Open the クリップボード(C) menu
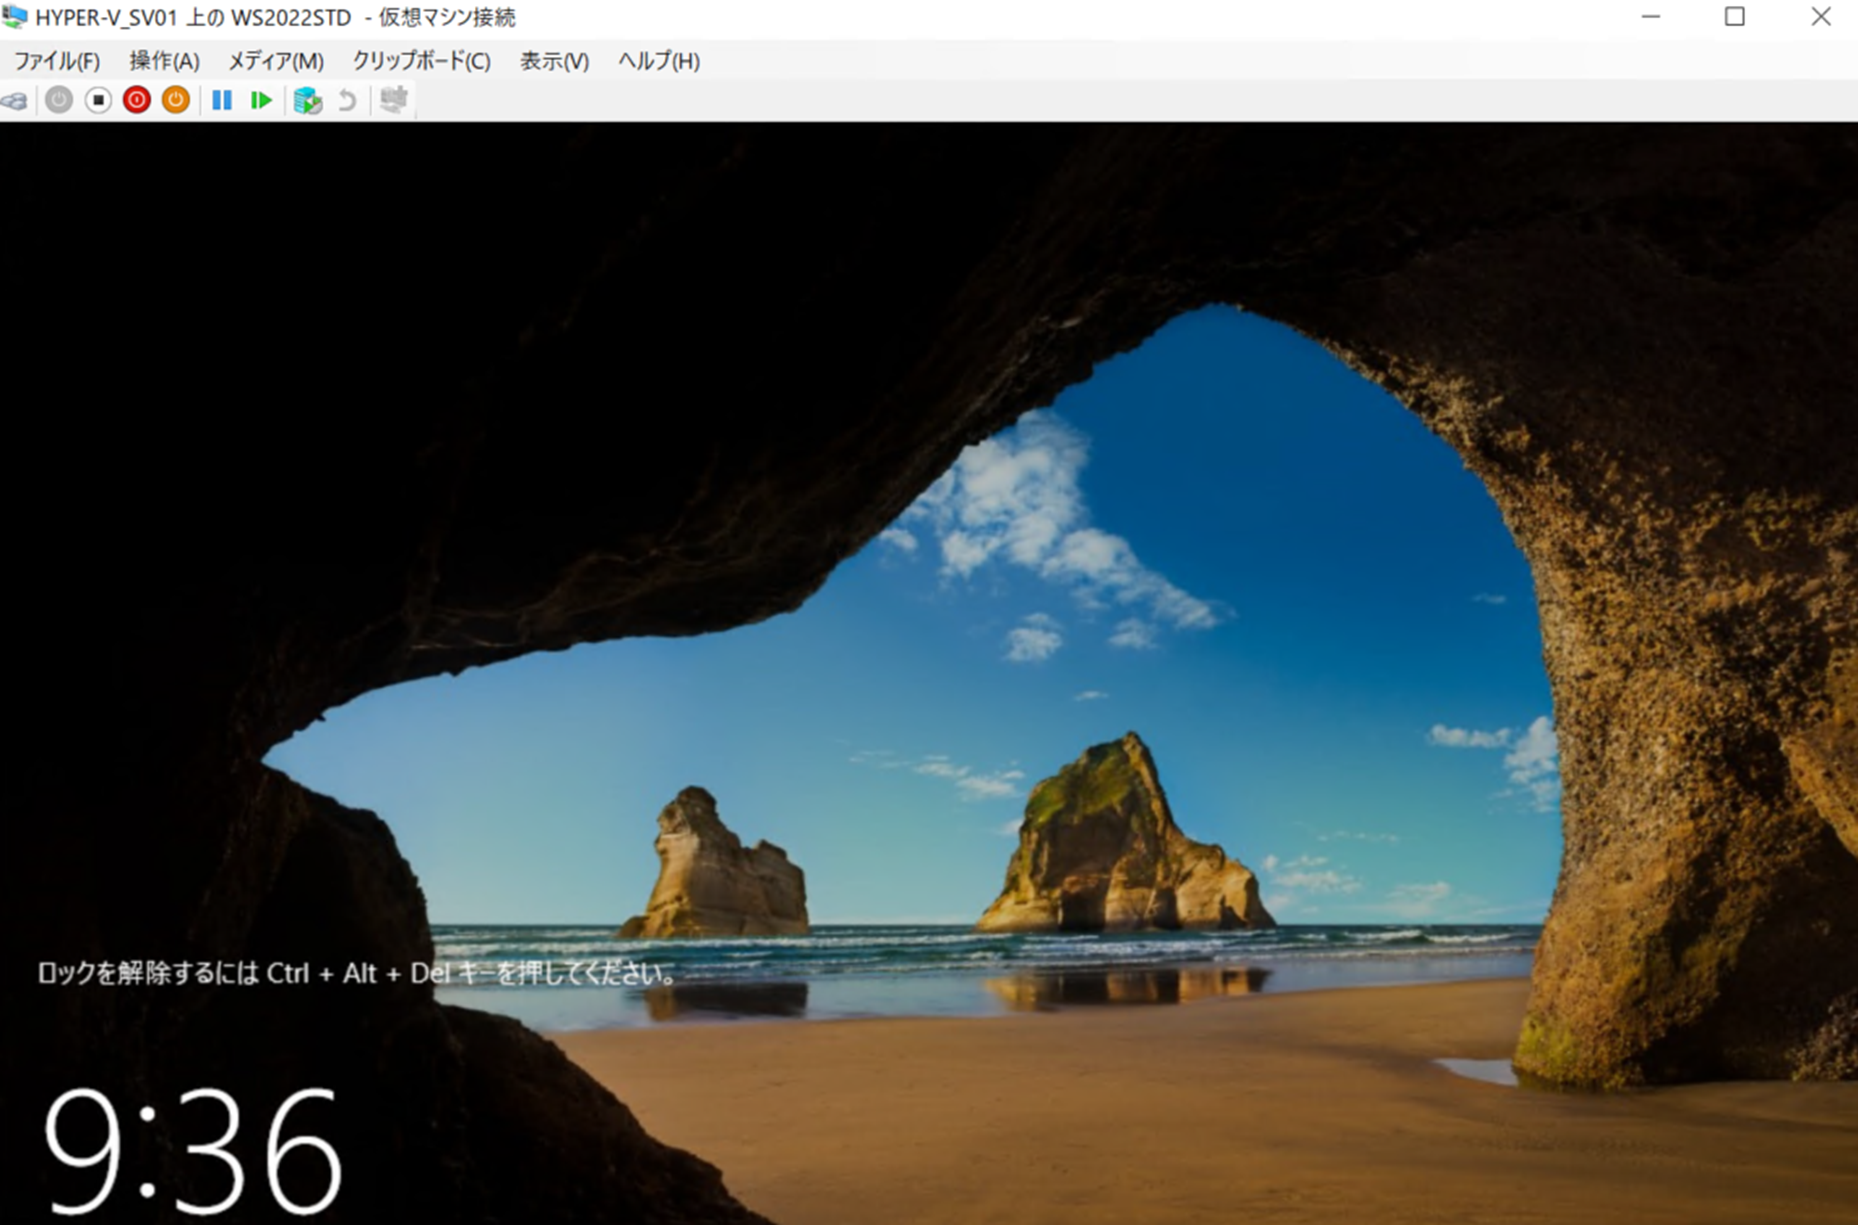 coord(421,61)
